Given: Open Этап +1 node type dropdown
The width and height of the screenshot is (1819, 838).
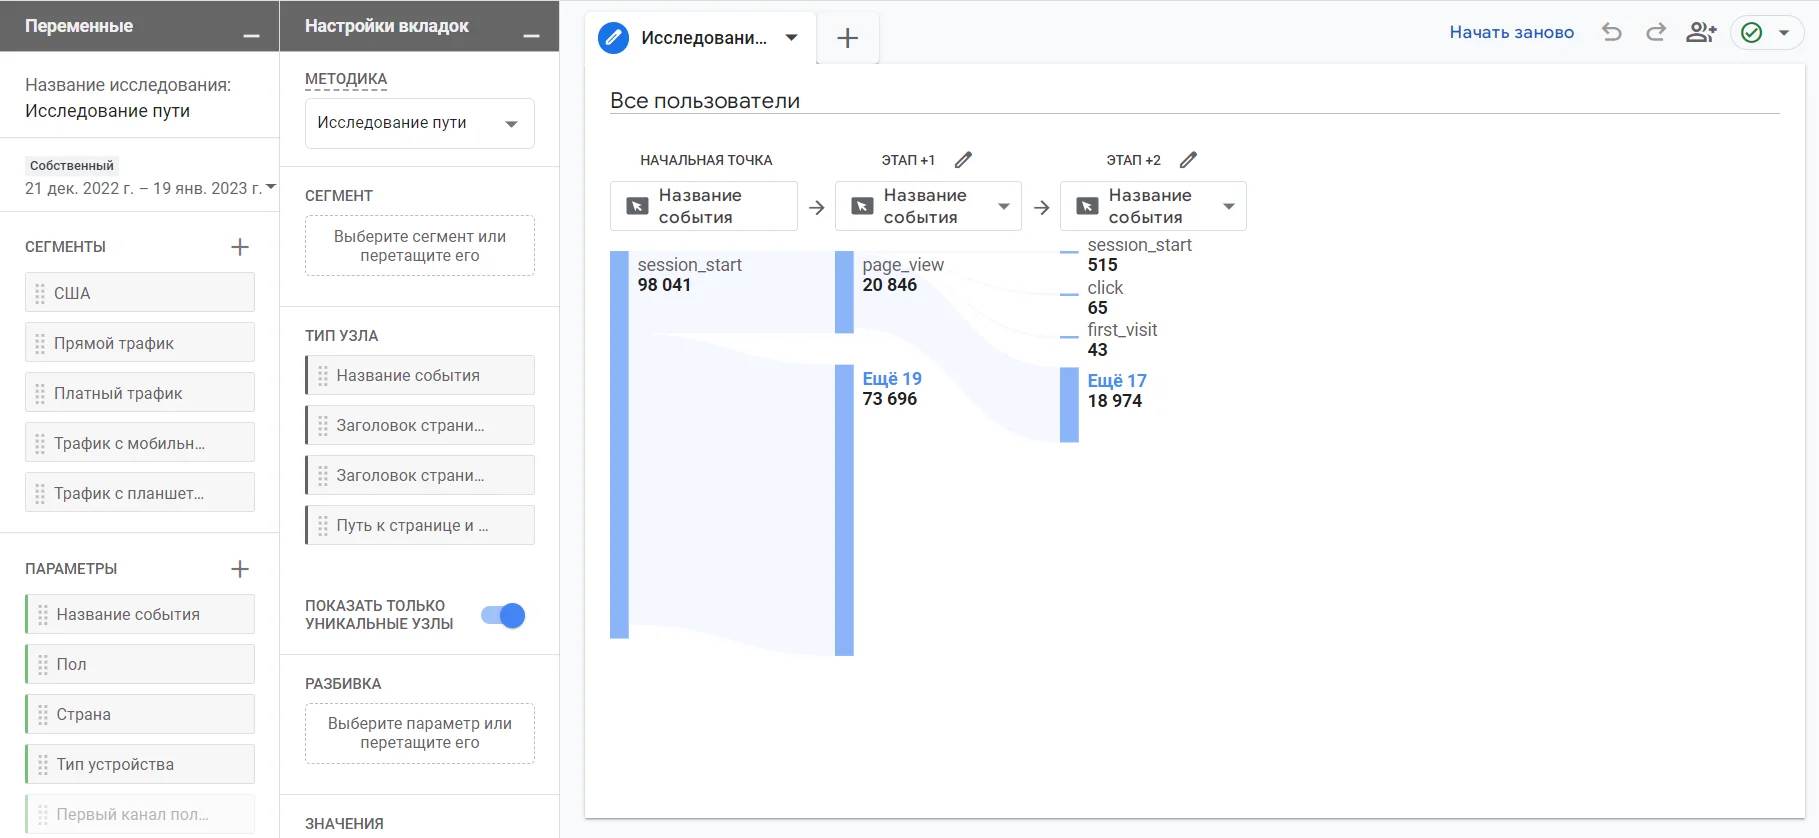Looking at the screenshot, I should pyautogui.click(x=1003, y=207).
